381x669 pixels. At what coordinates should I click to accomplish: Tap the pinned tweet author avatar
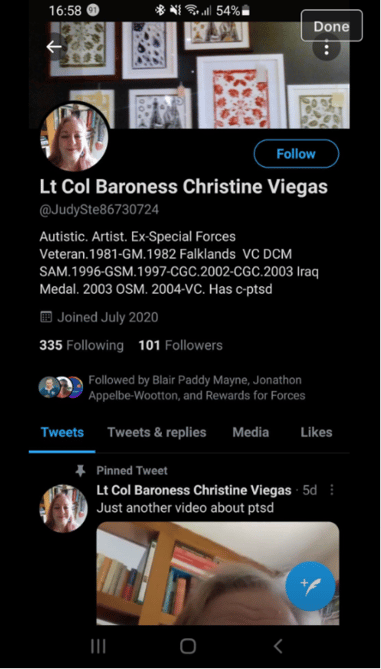click(64, 509)
